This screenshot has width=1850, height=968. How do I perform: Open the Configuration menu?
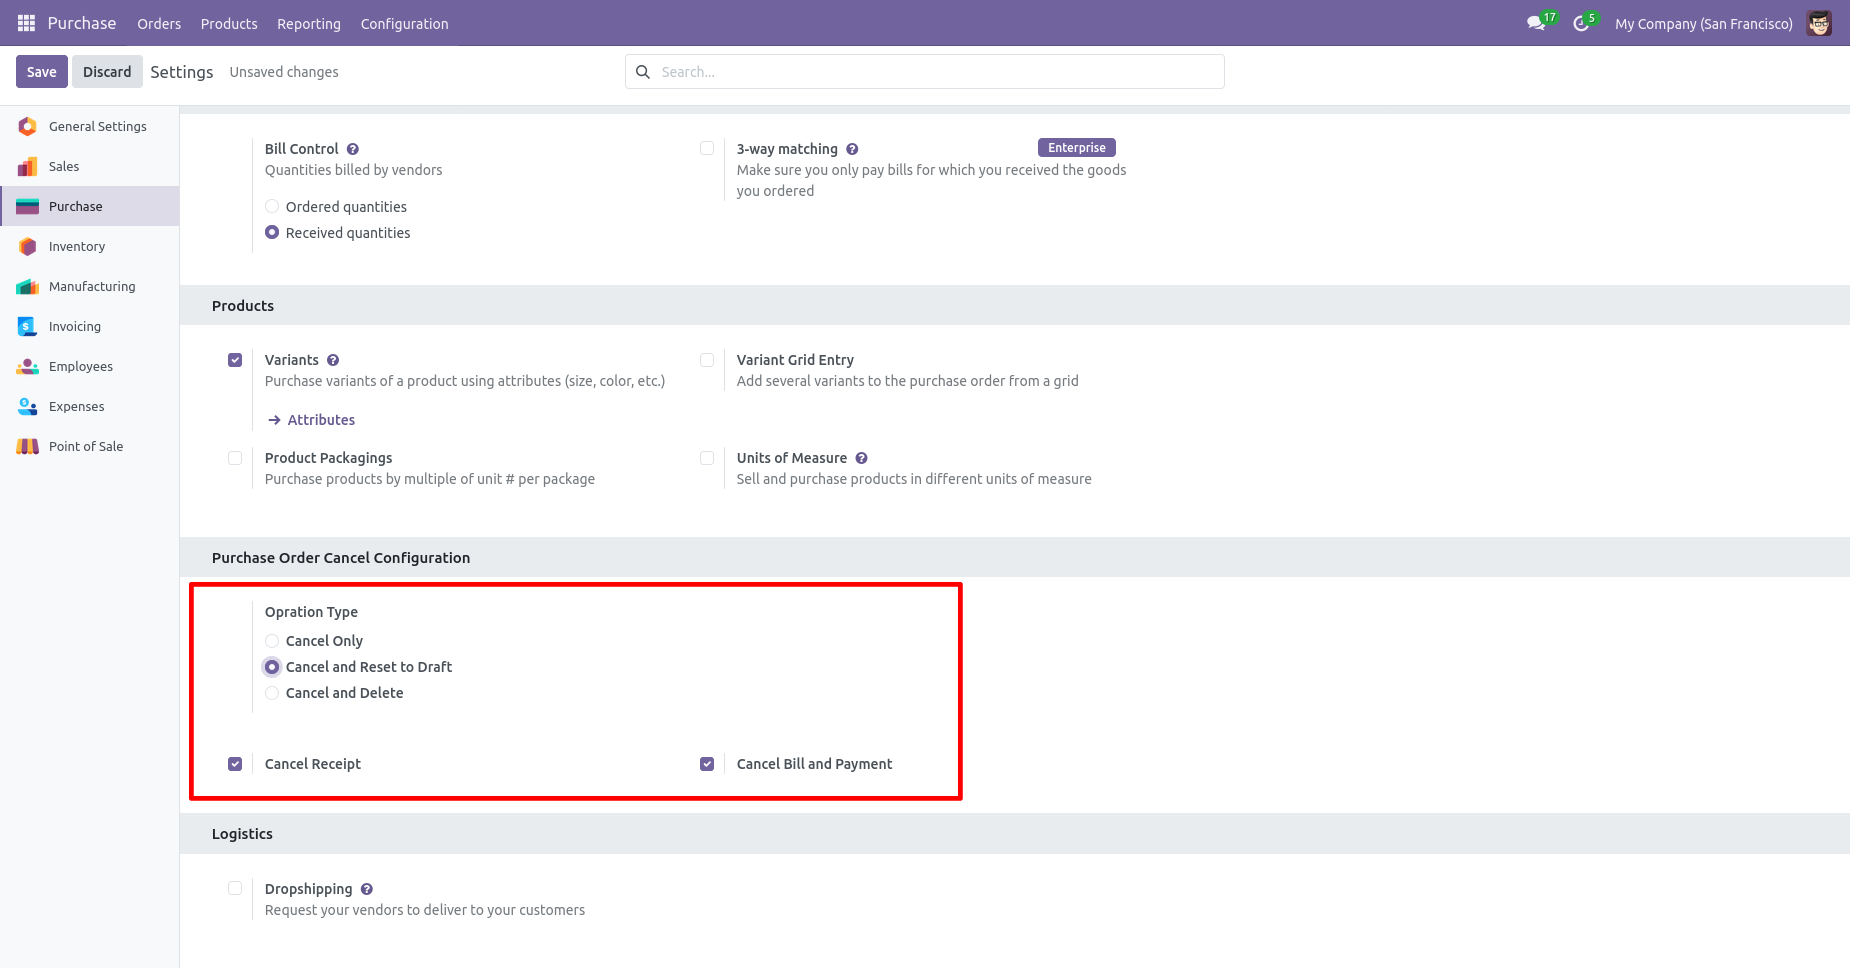click(x=404, y=23)
